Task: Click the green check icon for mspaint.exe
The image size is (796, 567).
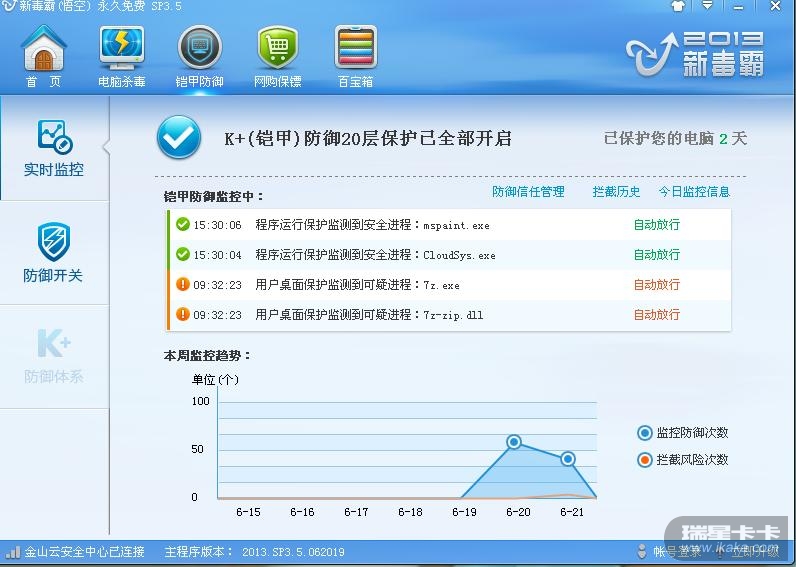Action: [x=183, y=224]
